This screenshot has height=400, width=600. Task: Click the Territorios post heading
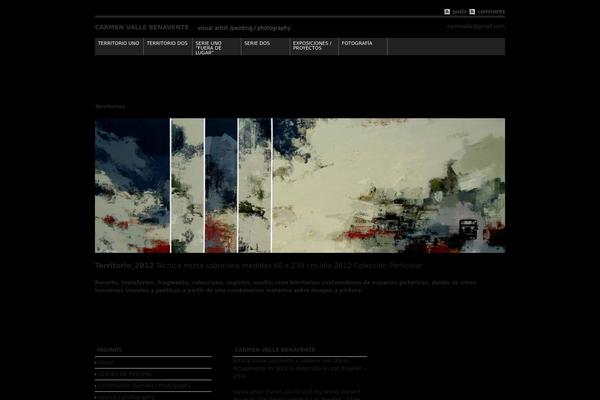click(x=110, y=106)
